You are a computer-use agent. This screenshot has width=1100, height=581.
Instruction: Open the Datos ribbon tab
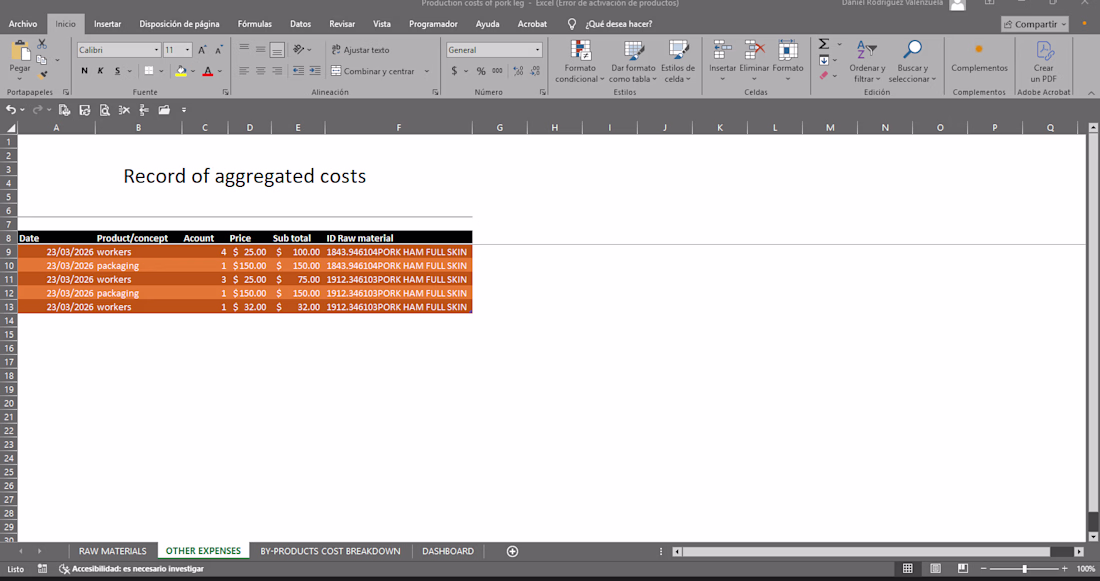pyautogui.click(x=300, y=24)
